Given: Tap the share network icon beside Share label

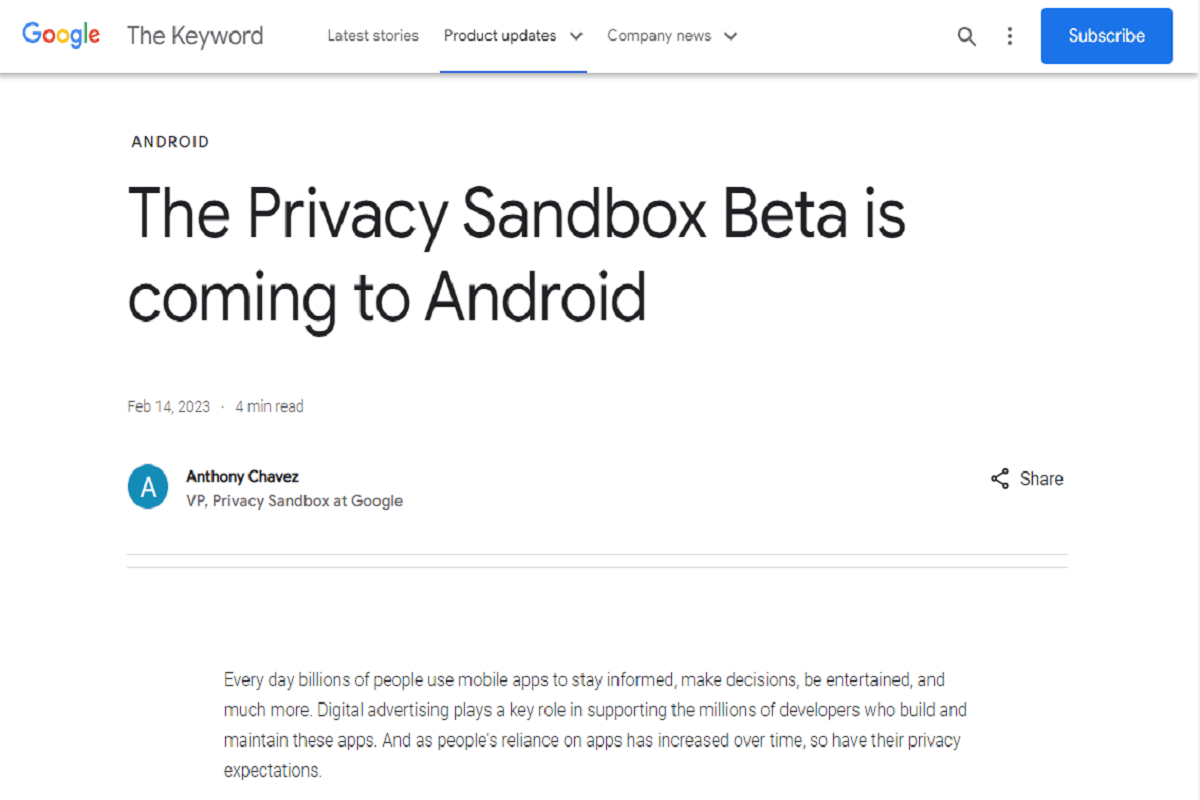Looking at the screenshot, I should pyautogui.click(x=999, y=478).
